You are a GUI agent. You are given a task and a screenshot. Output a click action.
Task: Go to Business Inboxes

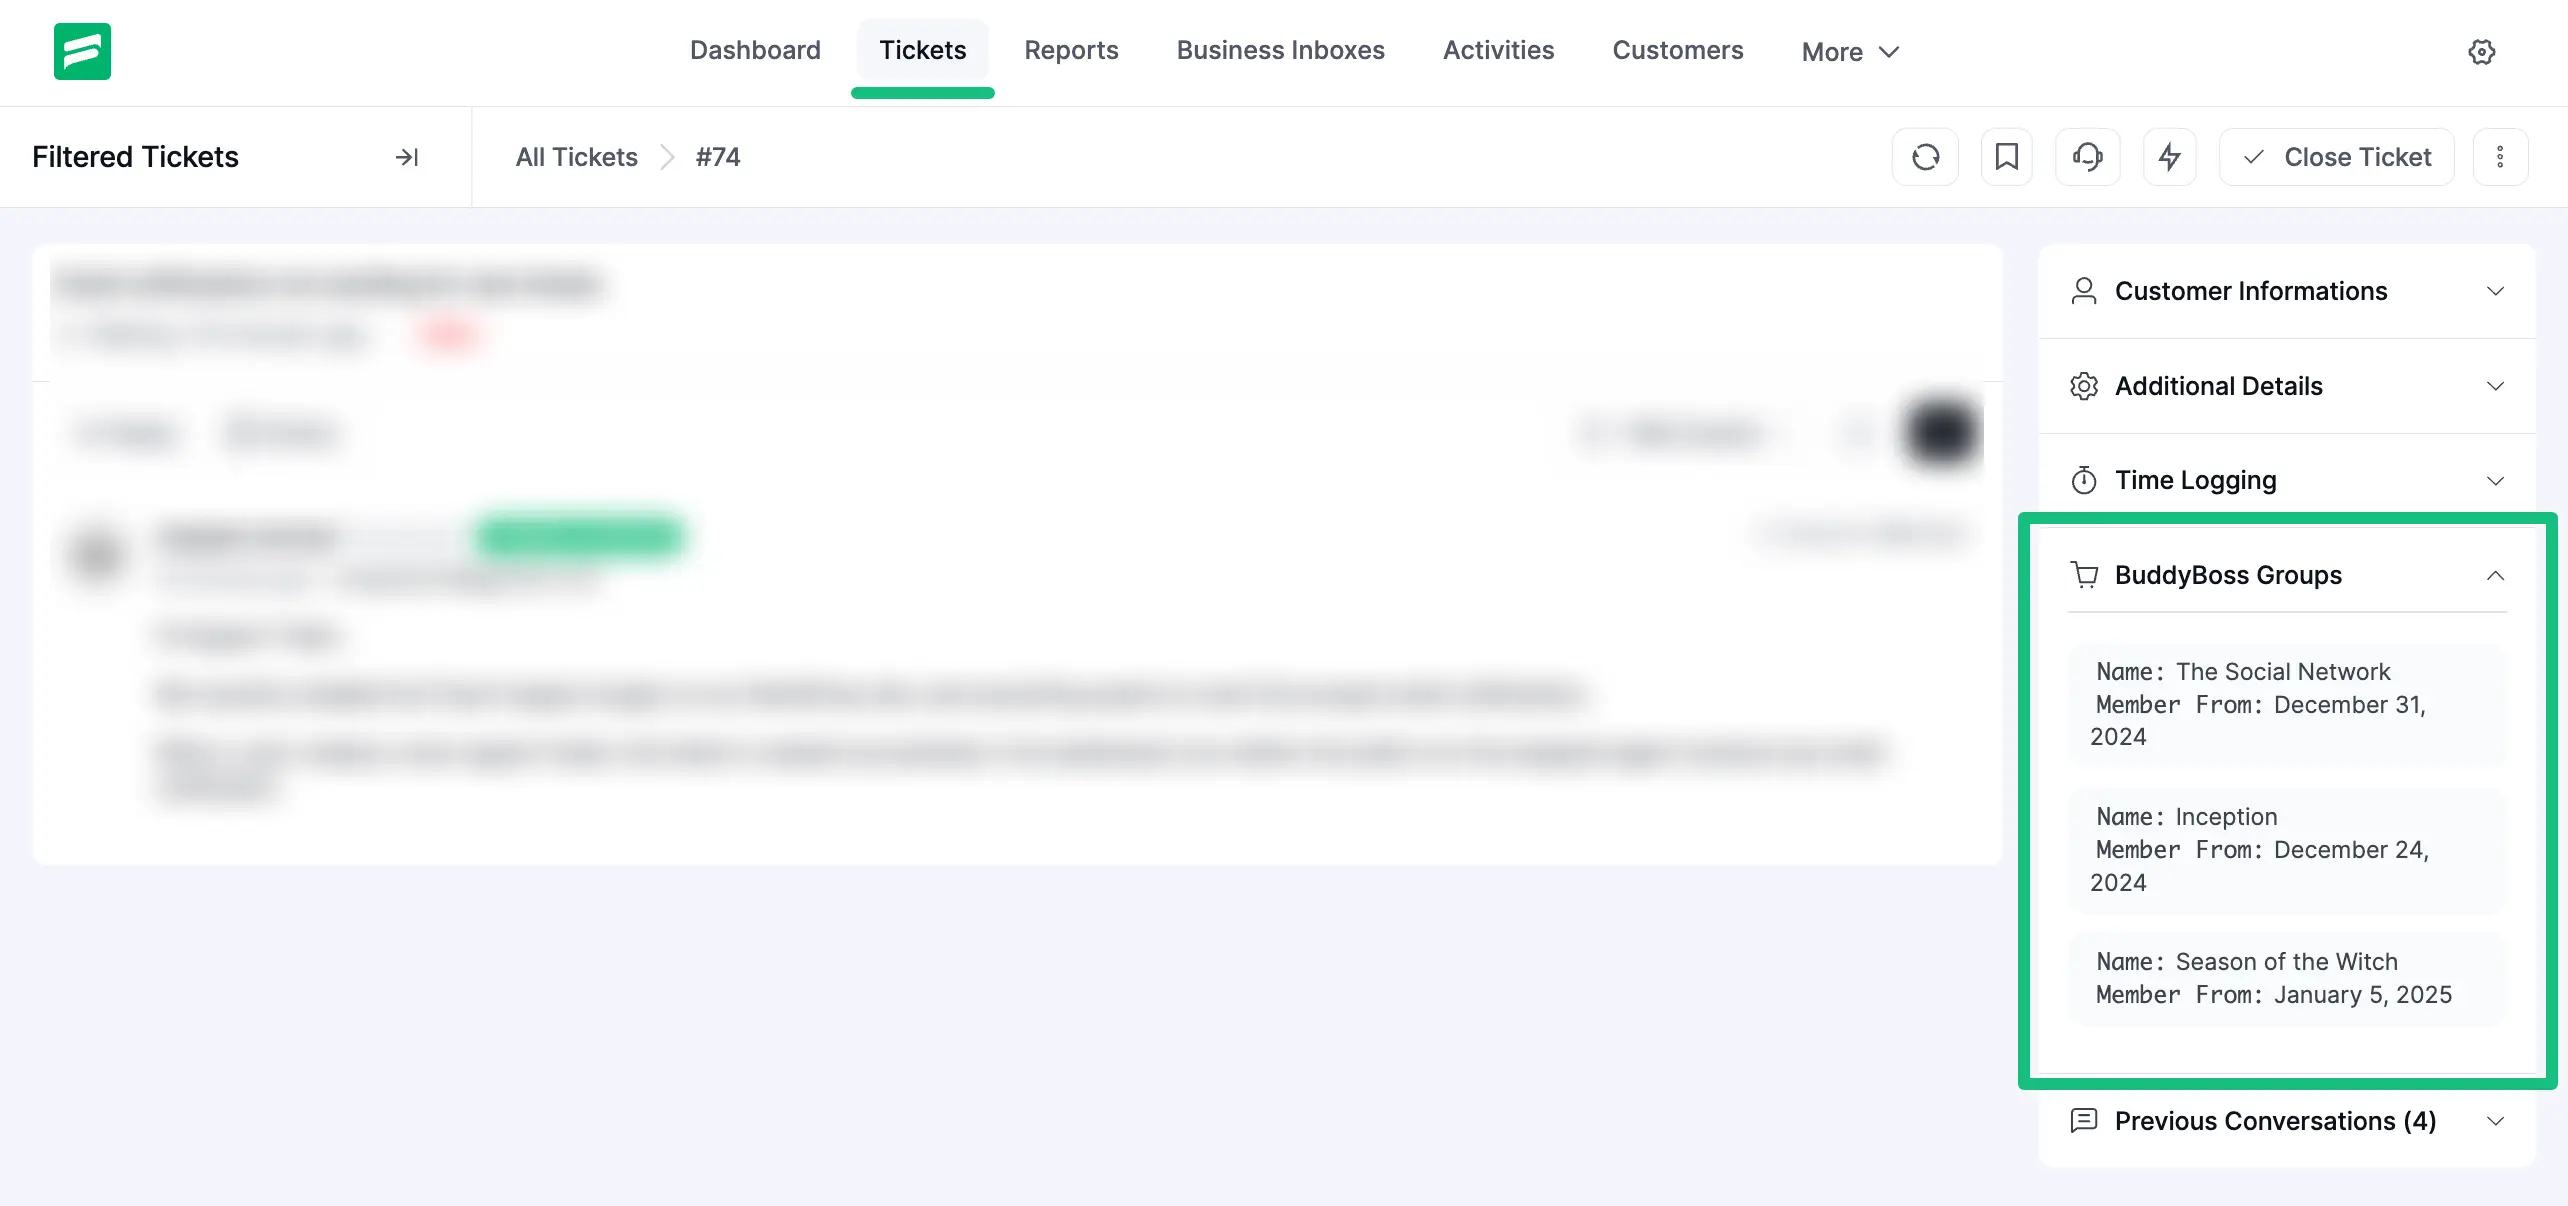click(x=1280, y=50)
